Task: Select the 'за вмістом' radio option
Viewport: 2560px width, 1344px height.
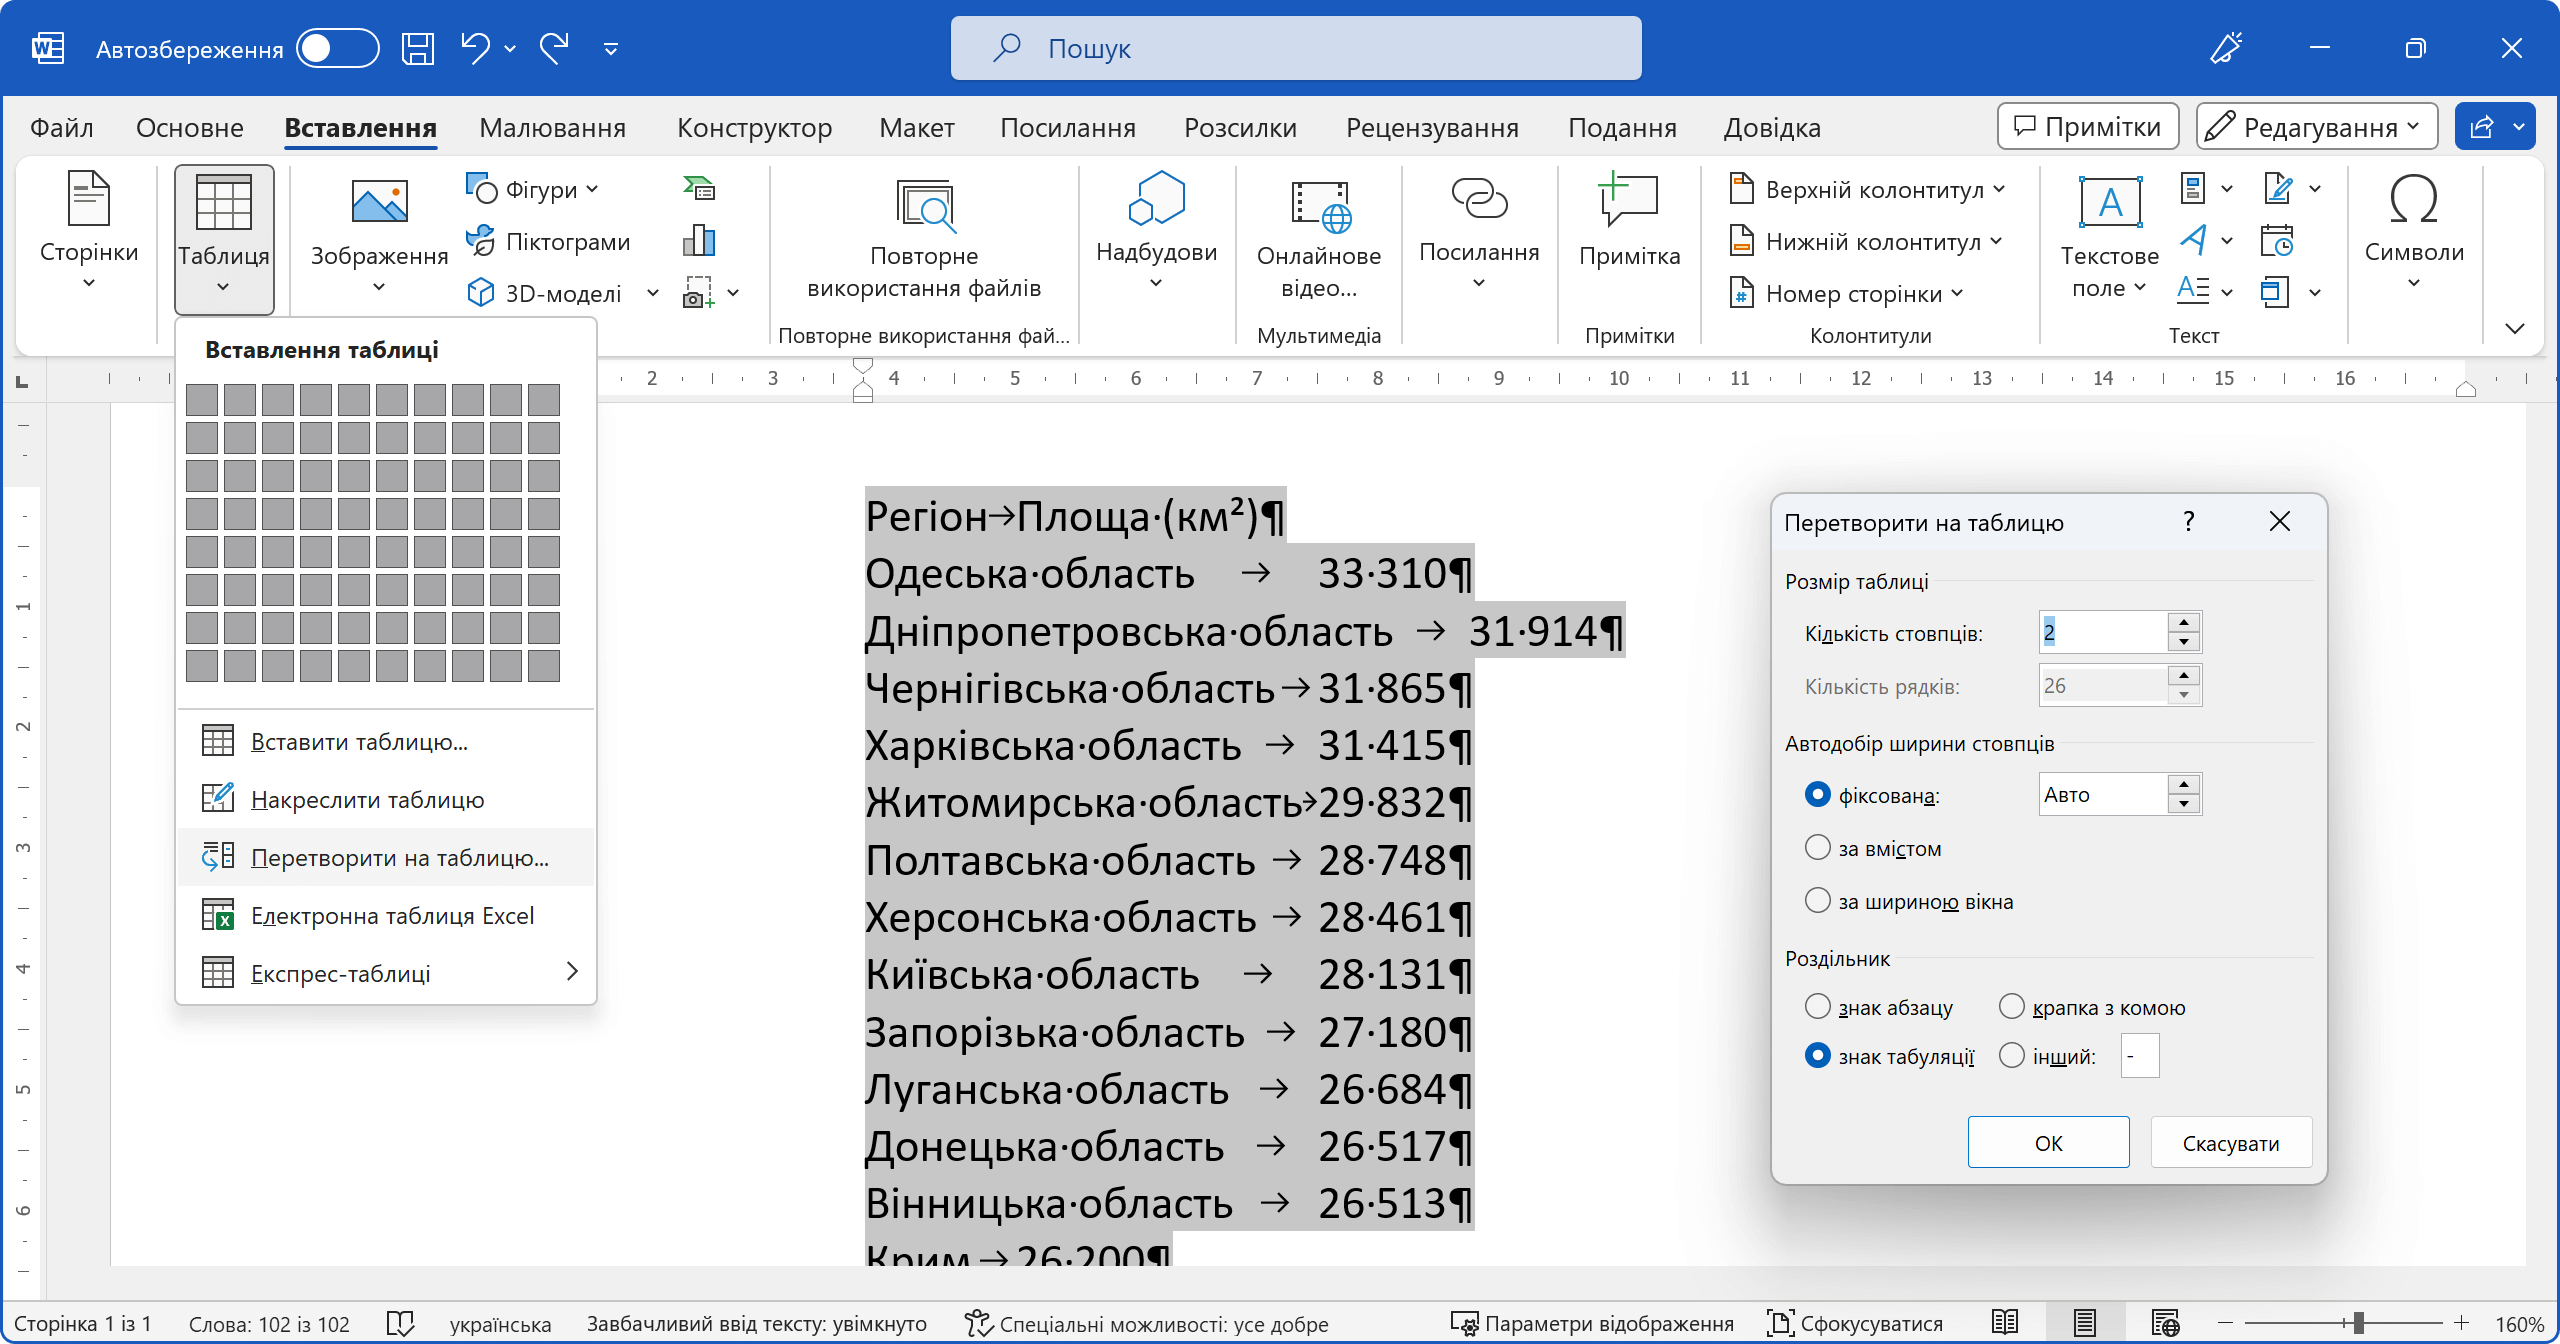Action: pyautogui.click(x=1817, y=848)
